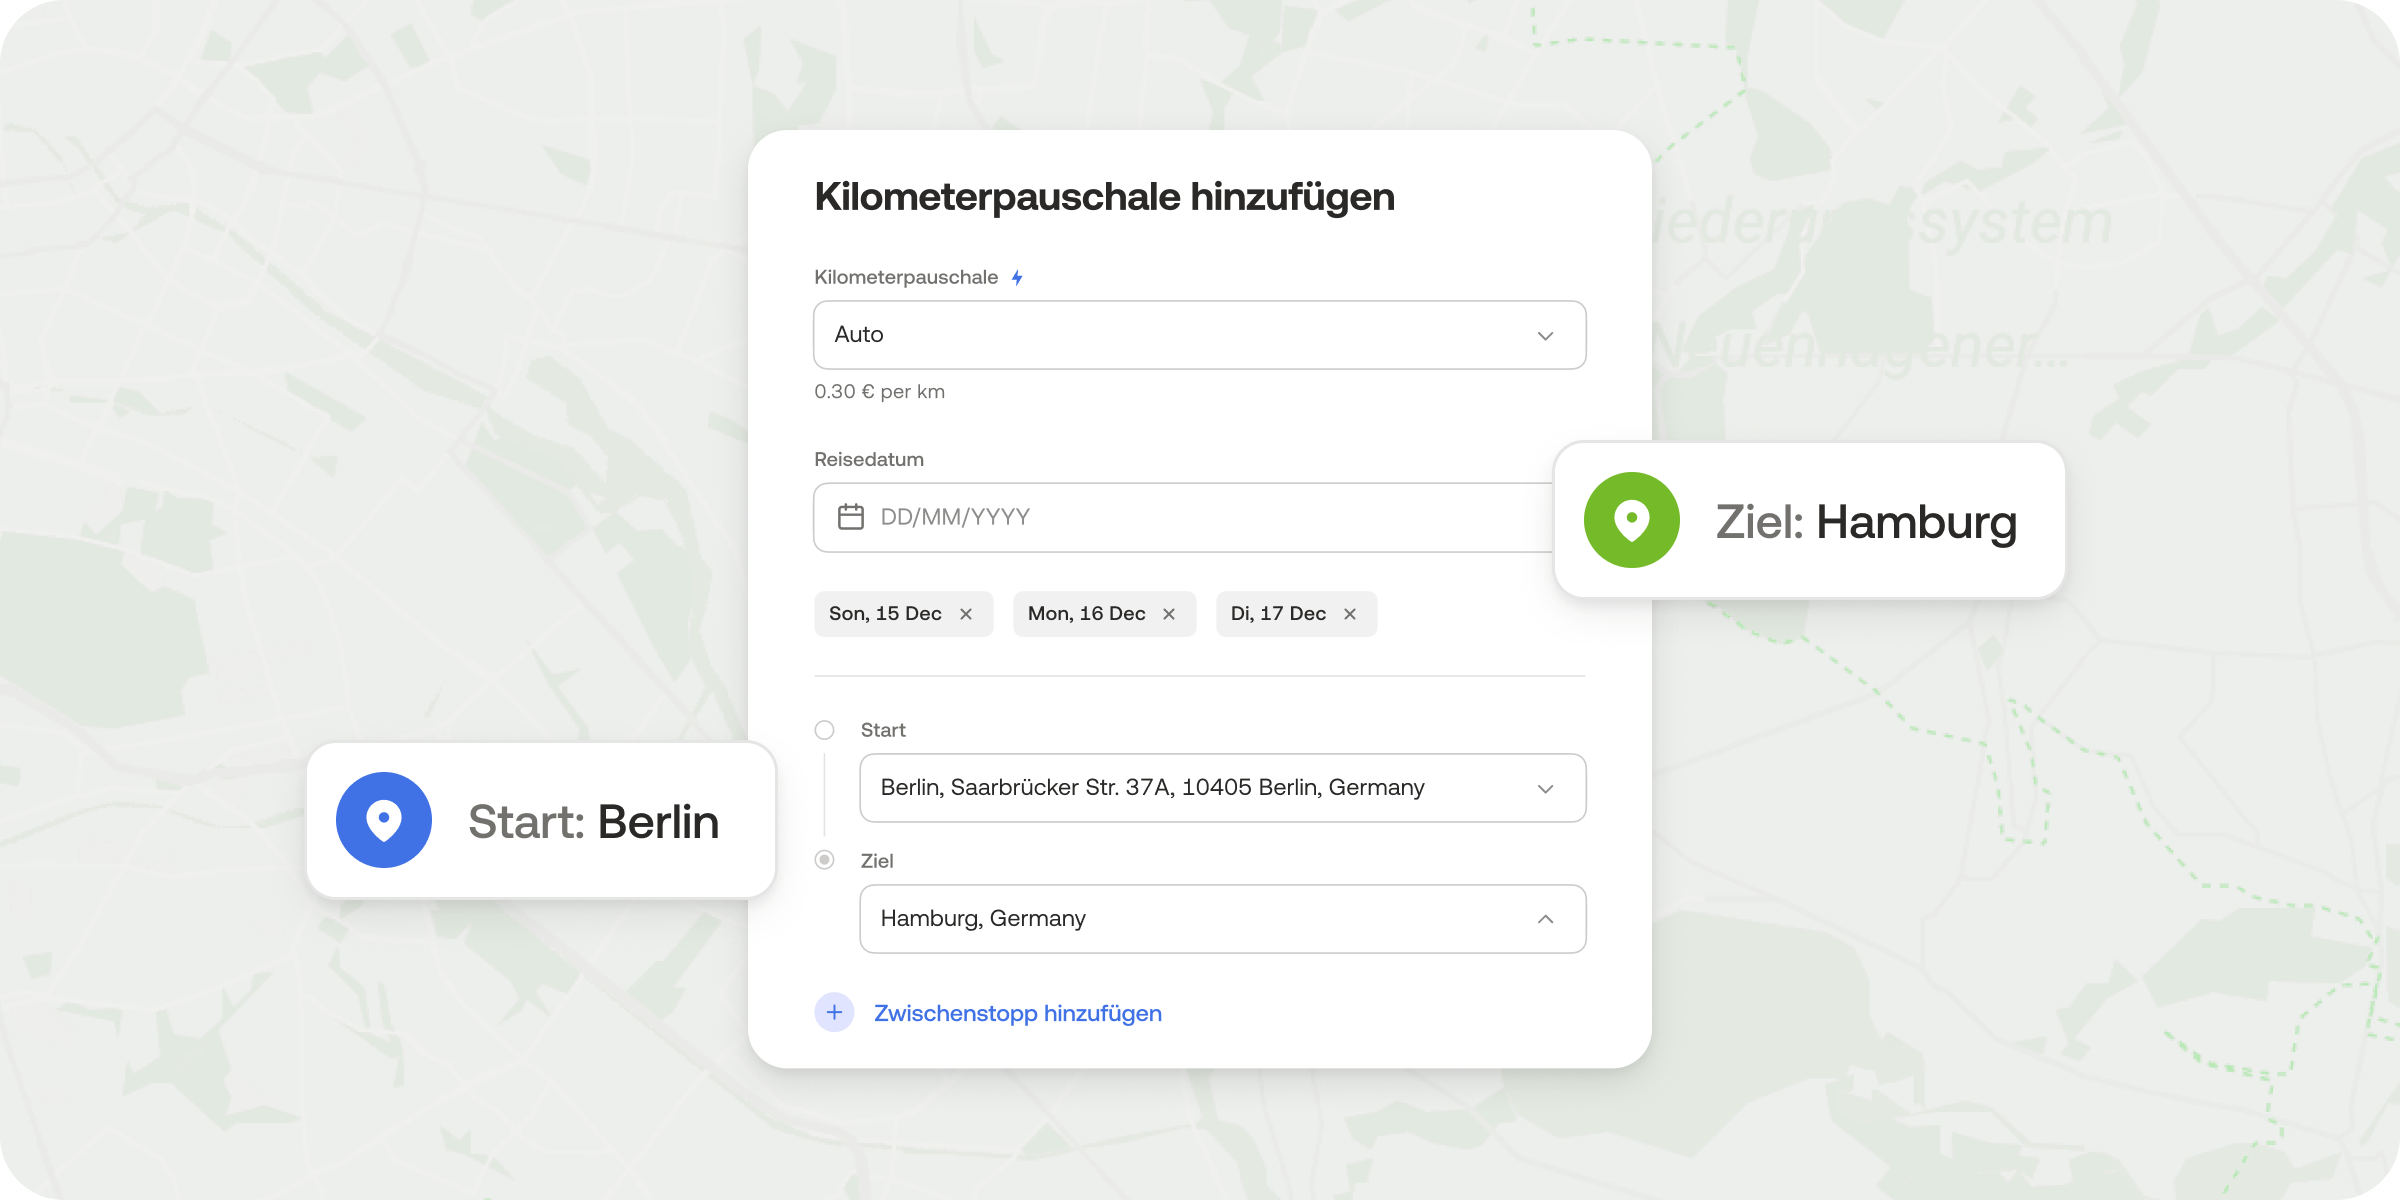Remove the "Son, 15 Dec" date chip
Viewport: 2400px width, 1200px height.
965,613
